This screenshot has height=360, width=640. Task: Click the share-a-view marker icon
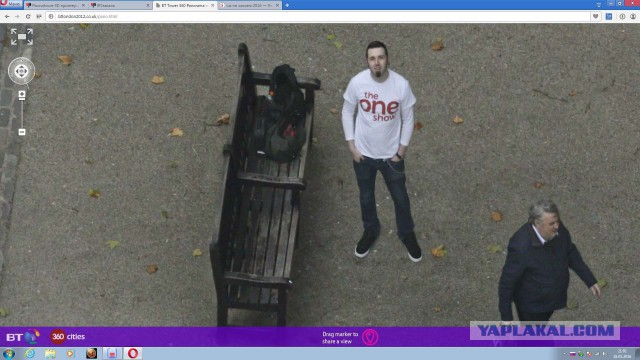tap(370, 337)
